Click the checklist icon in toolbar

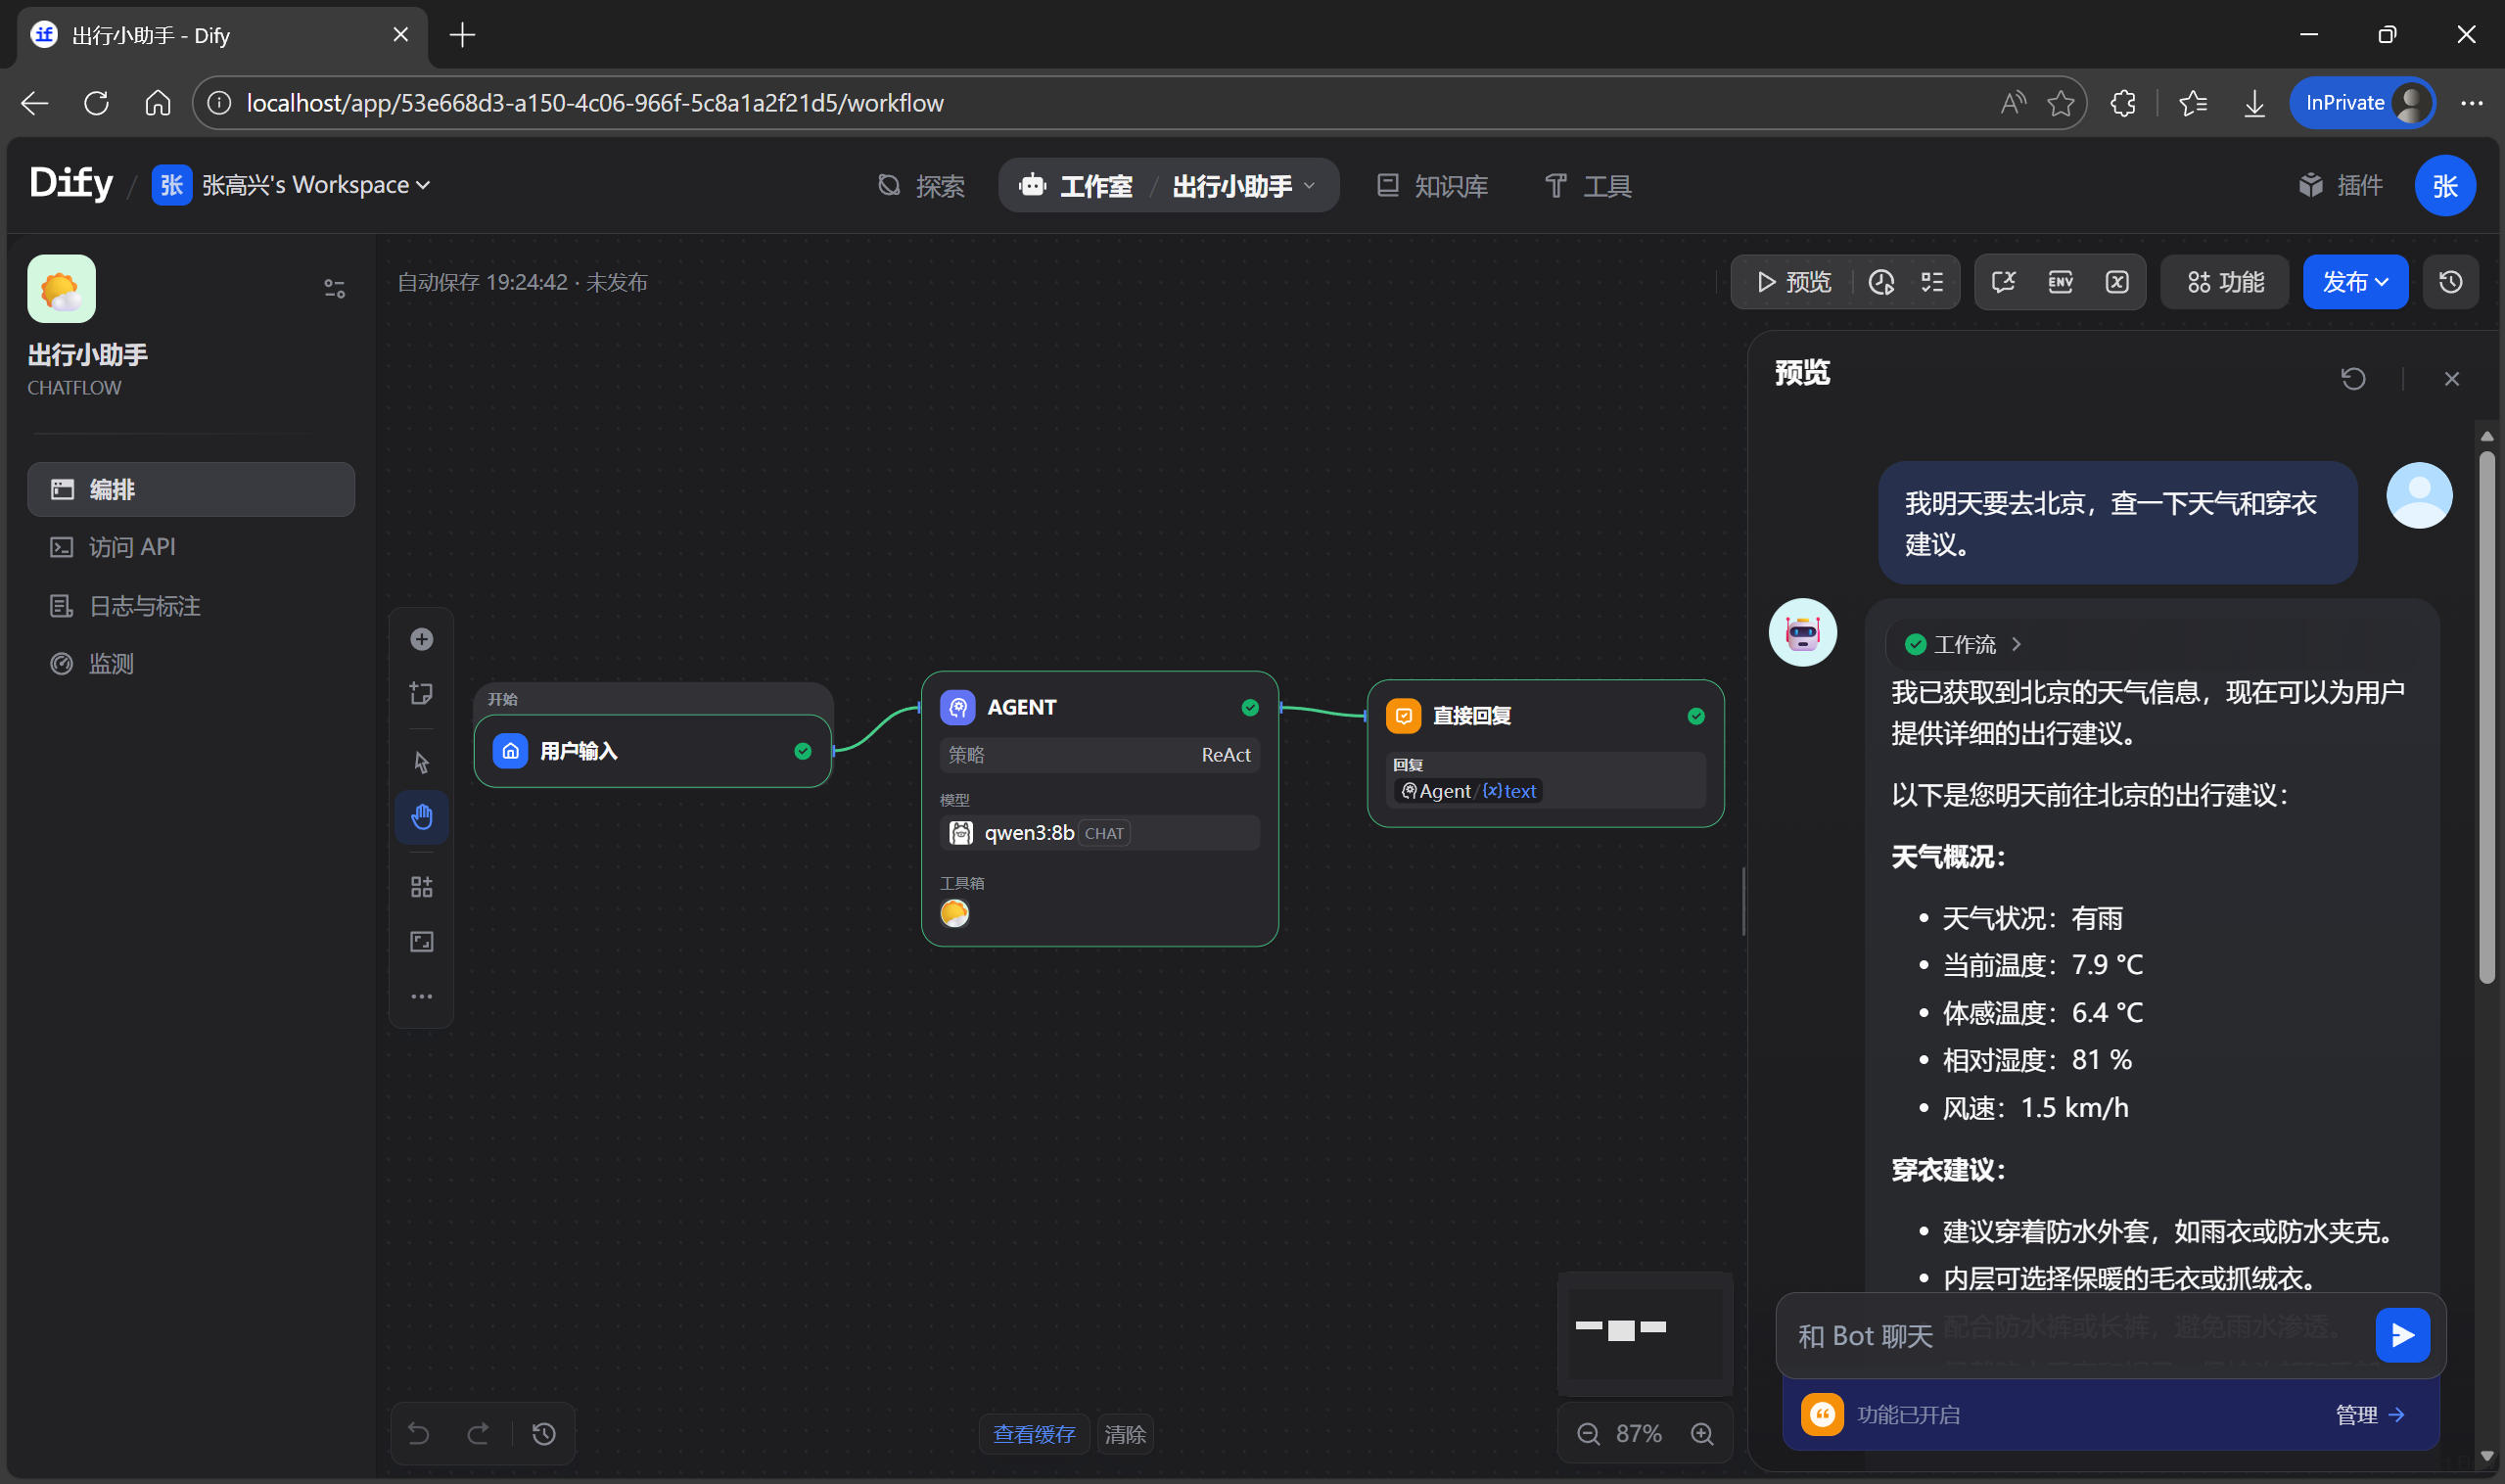pos(1931,282)
